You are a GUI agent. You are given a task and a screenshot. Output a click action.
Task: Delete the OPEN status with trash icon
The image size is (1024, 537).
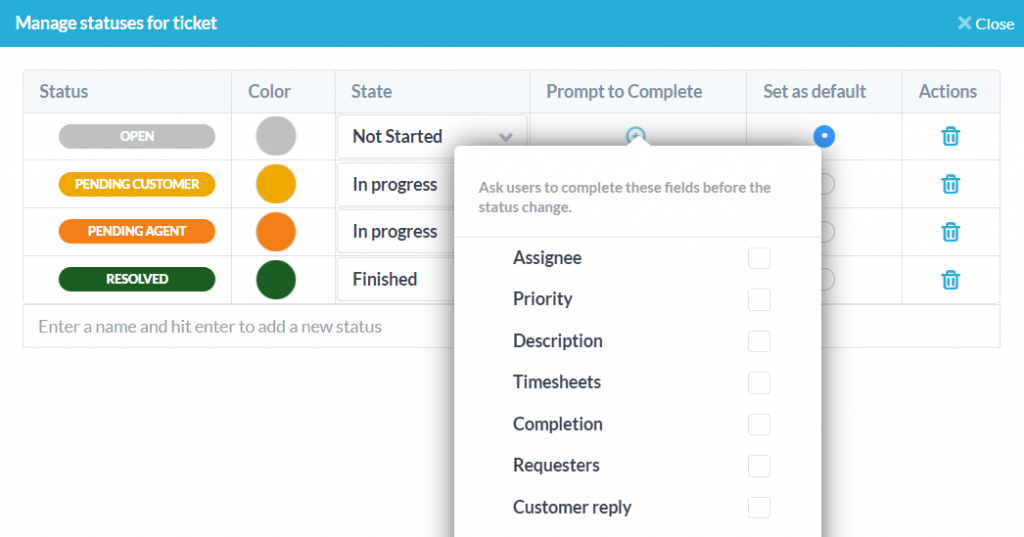(x=950, y=136)
